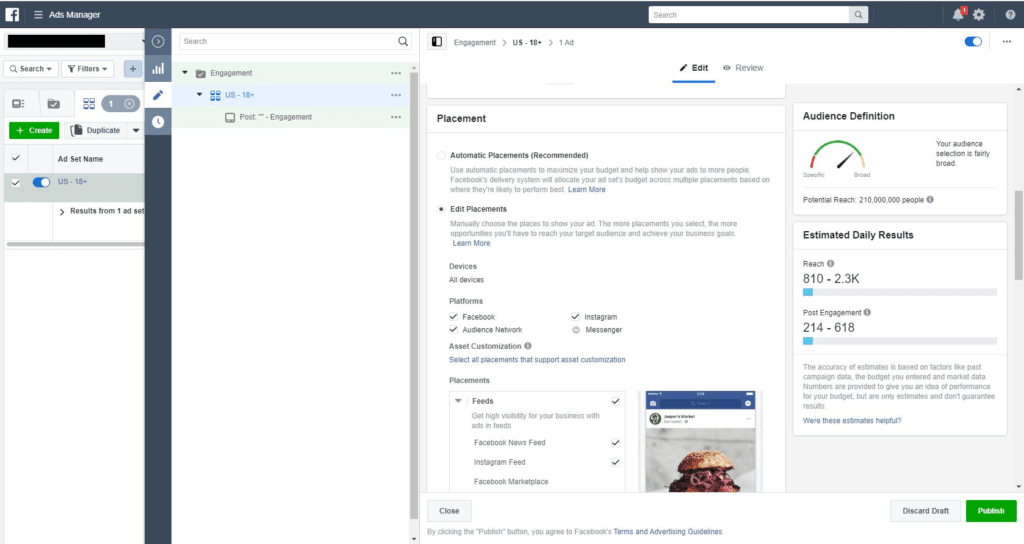Click the green Create button
Viewport: 1024px width, 544px height.
(34, 131)
